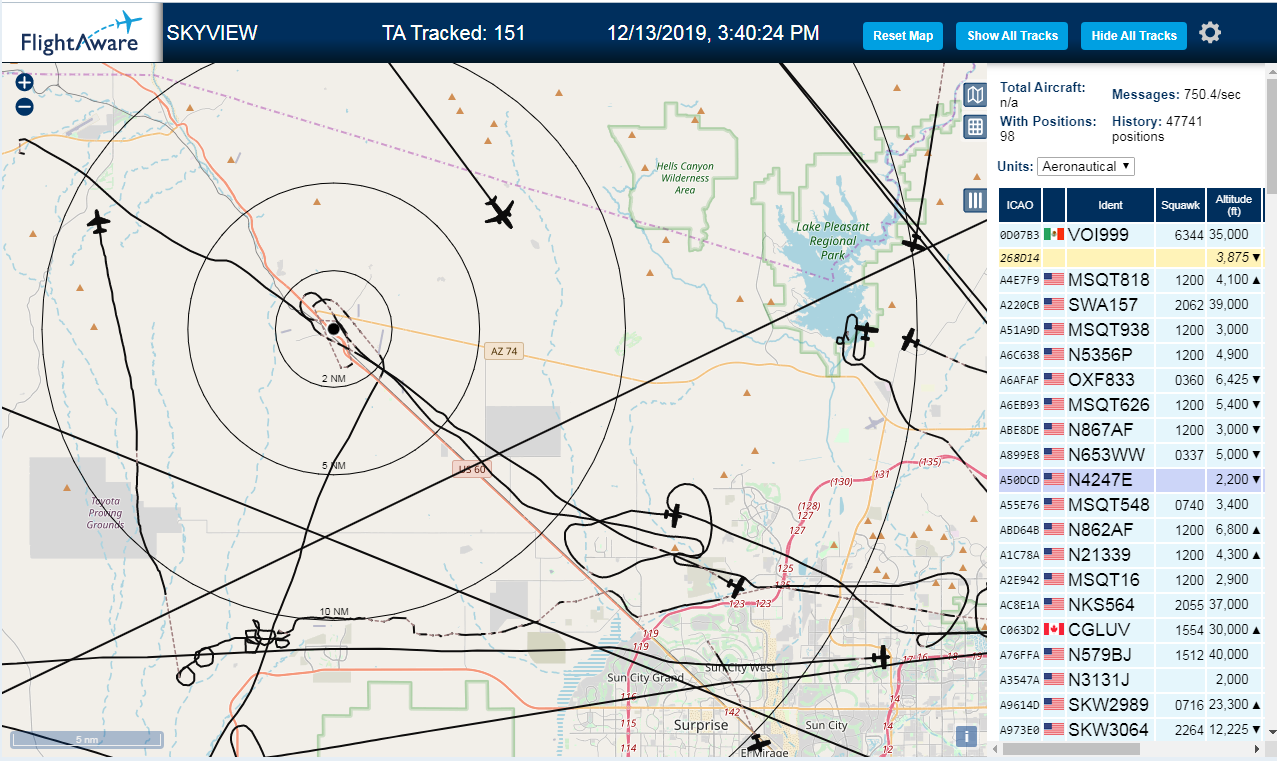Click the Mexico flag in VOI999 row
This screenshot has height=761, width=1277.
pos(1053,234)
